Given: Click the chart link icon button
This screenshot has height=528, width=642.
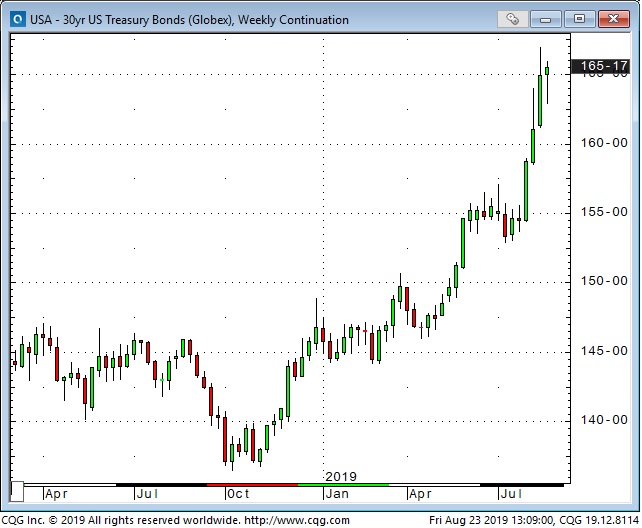Looking at the screenshot, I should [x=513, y=19].
